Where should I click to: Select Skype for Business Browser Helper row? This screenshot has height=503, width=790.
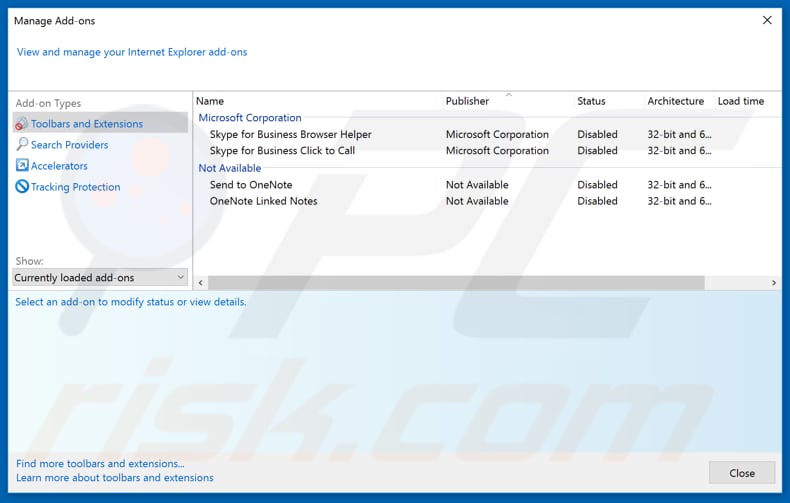487,134
